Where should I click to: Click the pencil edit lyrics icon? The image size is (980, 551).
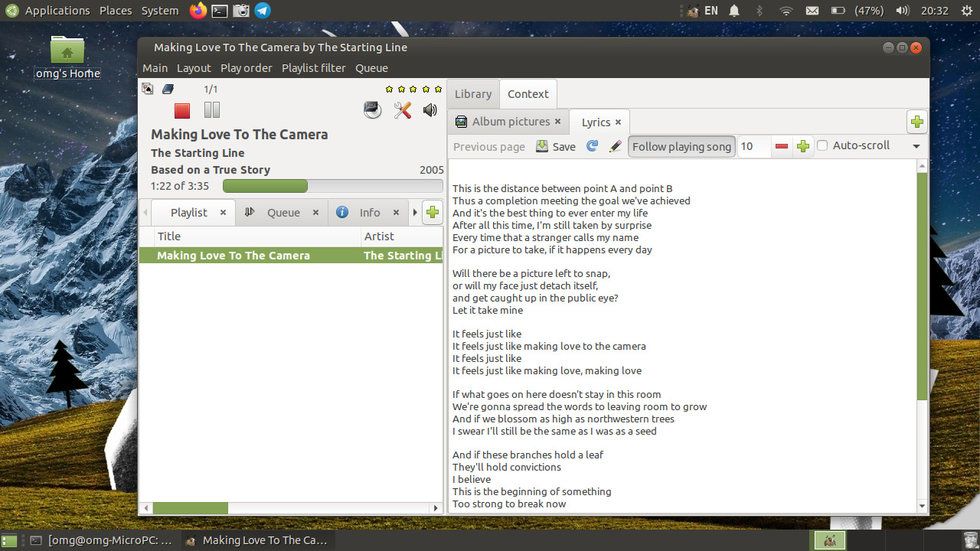[x=615, y=146]
